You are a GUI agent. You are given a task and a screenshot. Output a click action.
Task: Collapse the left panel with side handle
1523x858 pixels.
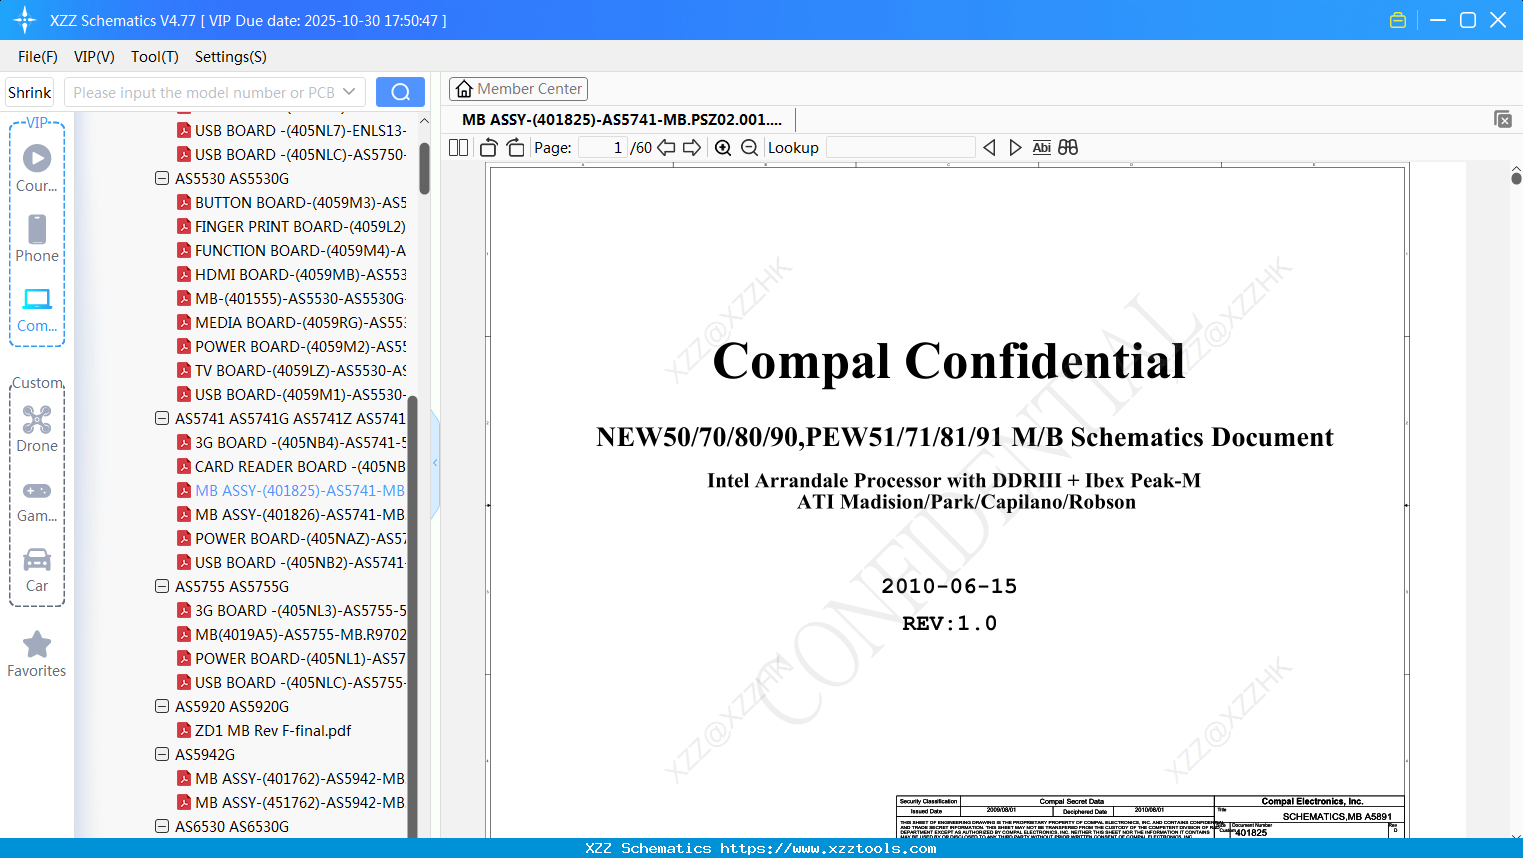pos(435,462)
